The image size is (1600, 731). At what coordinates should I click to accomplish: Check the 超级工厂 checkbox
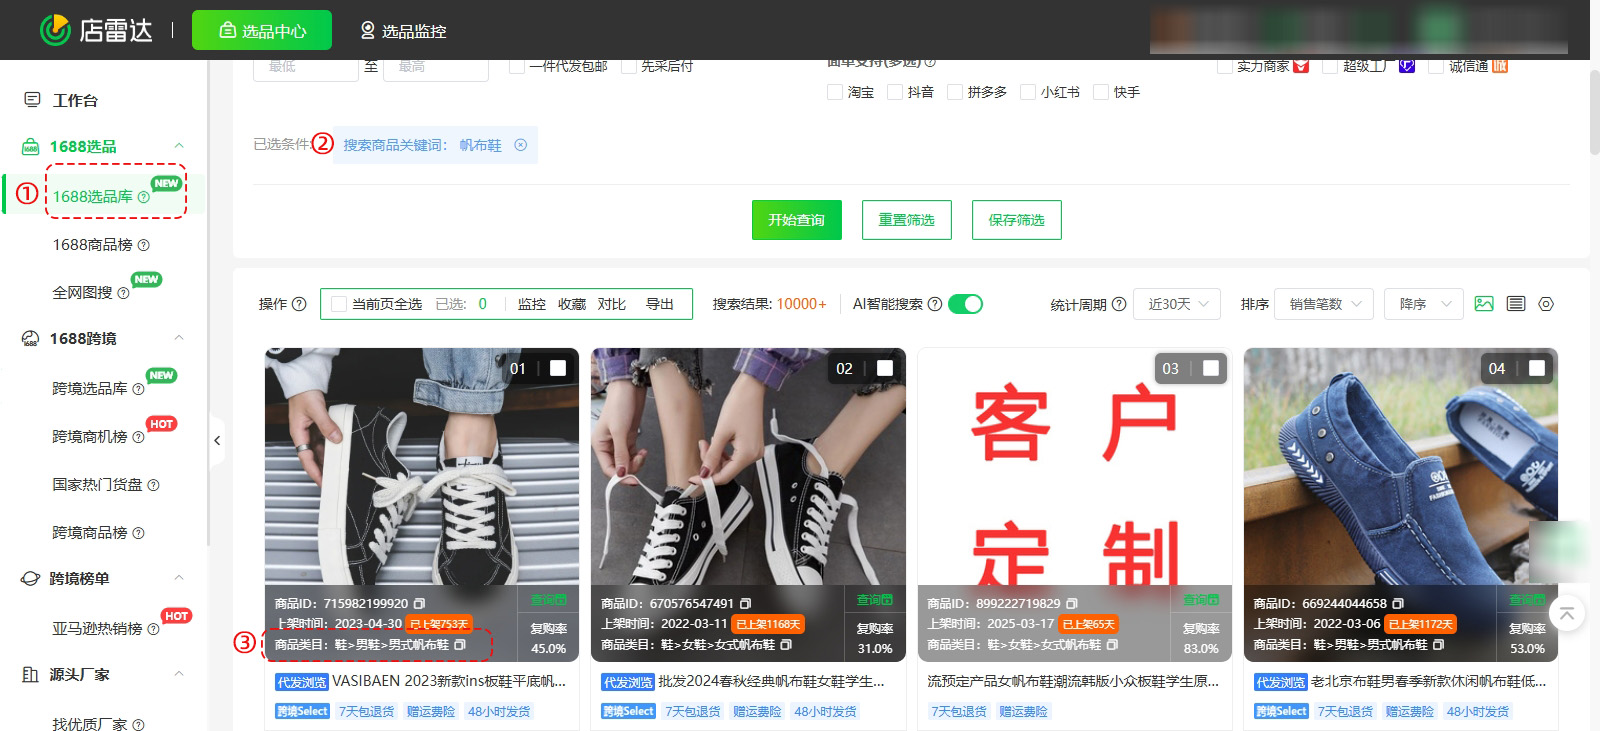pos(1330,66)
